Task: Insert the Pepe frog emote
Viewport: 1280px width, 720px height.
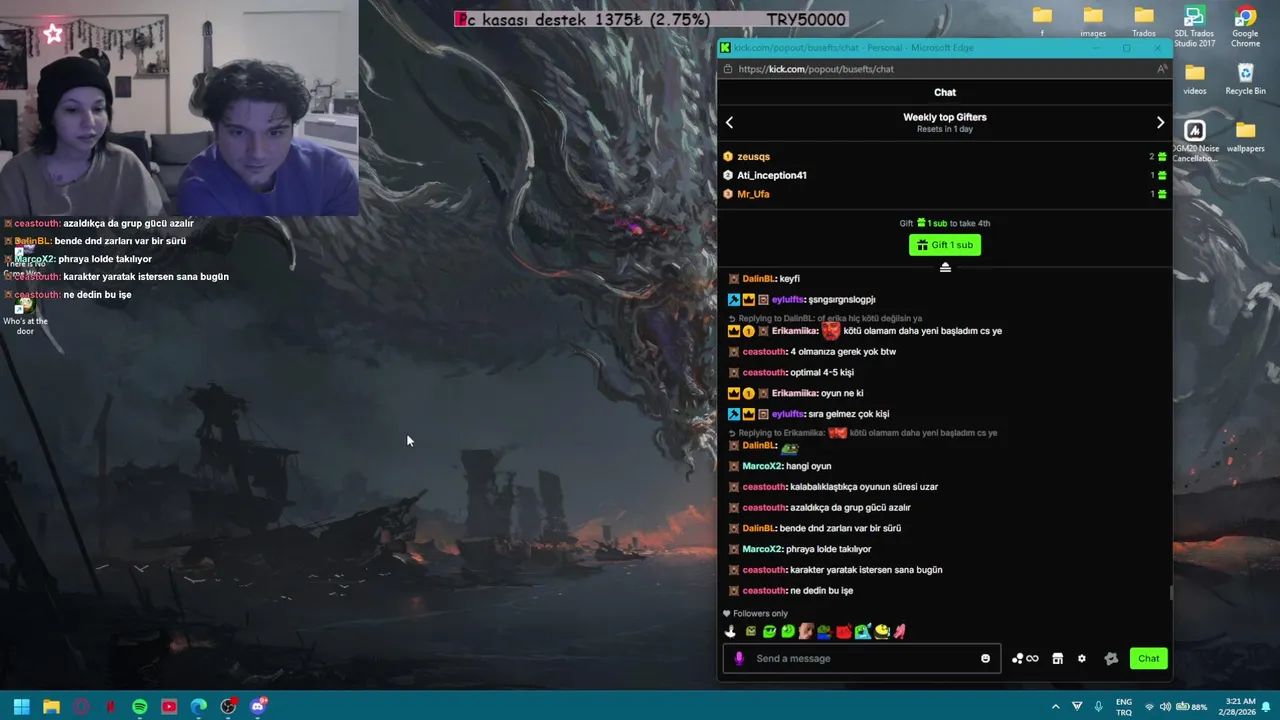Action: click(x=824, y=631)
